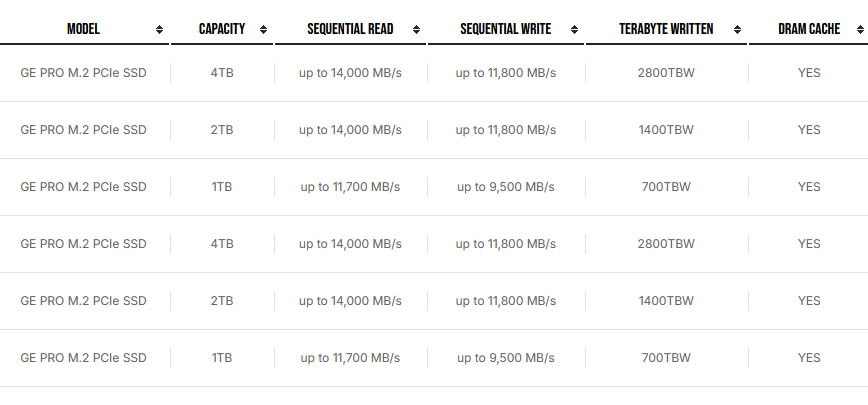
Task: Click the Capacity header label
Action: pyautogui.click(x=222, y=29)
